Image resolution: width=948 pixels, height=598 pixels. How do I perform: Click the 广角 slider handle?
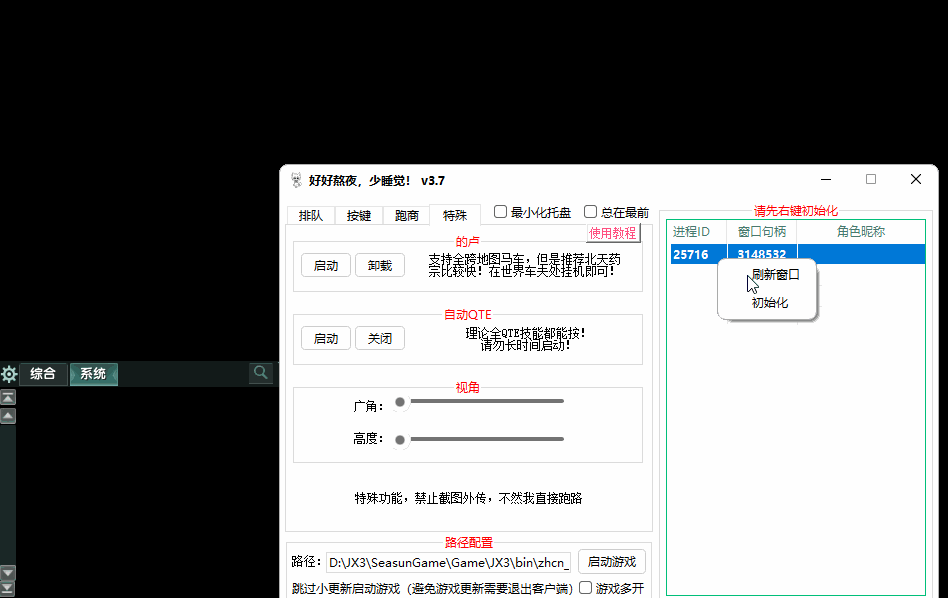pyautogui.click(x=400, y=403)
